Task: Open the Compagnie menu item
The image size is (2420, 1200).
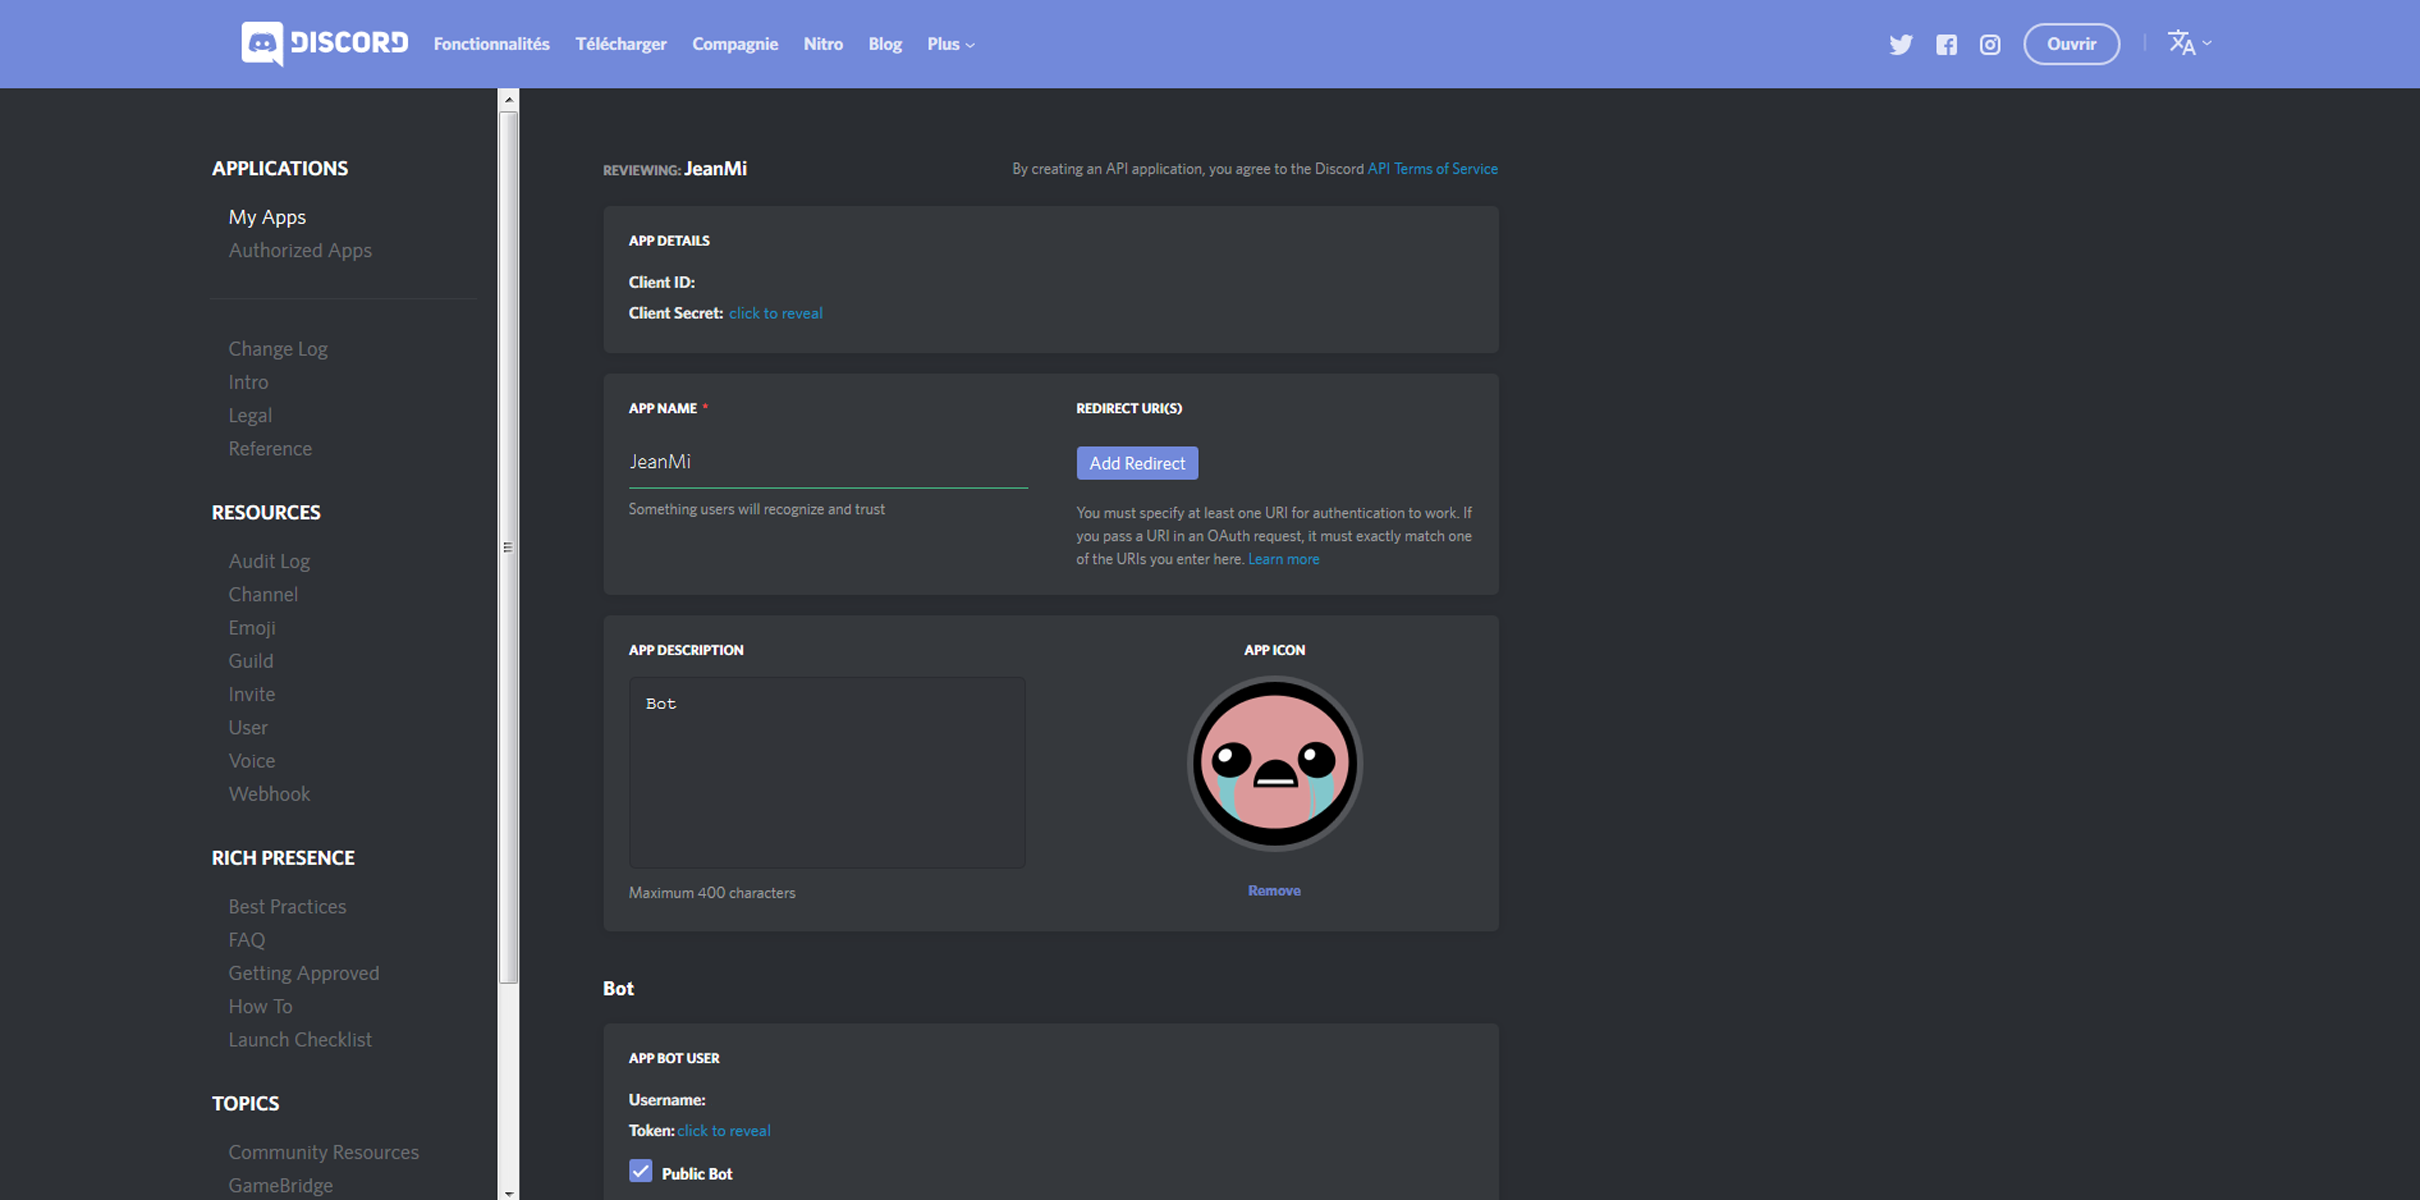Action: [x=735, y=44]
